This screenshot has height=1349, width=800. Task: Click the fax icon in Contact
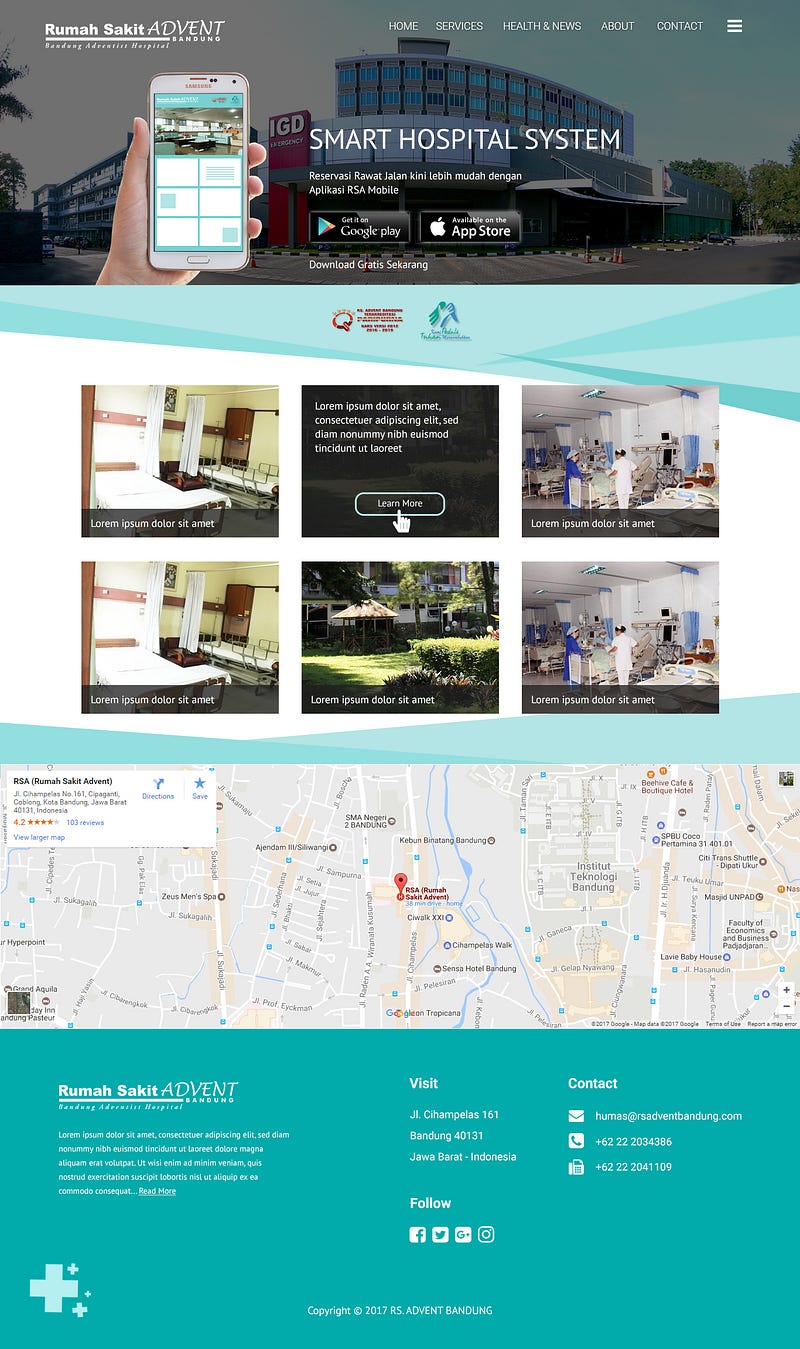(576, 1167)
